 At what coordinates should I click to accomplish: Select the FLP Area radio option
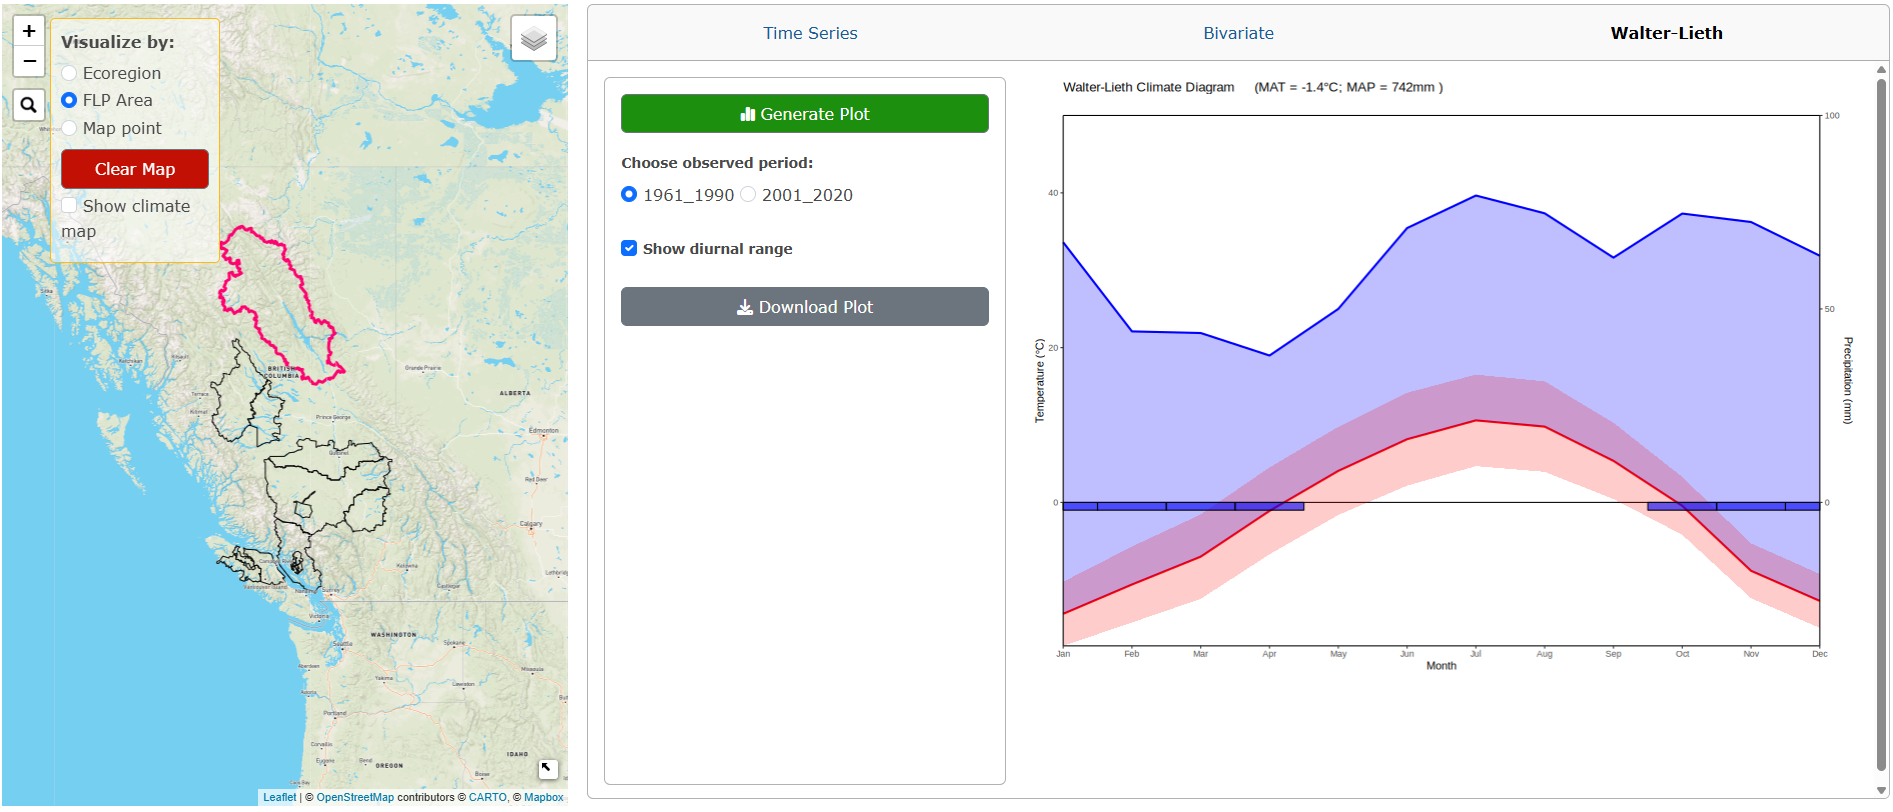pyautogui.click(x=69, y=100)
